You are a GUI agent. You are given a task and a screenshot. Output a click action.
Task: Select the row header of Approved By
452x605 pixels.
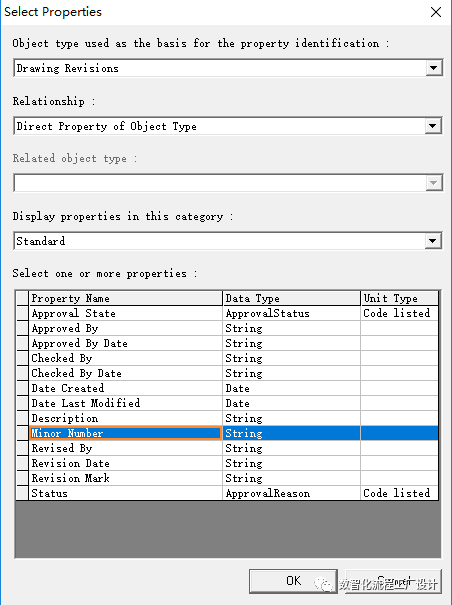point(22,328)
